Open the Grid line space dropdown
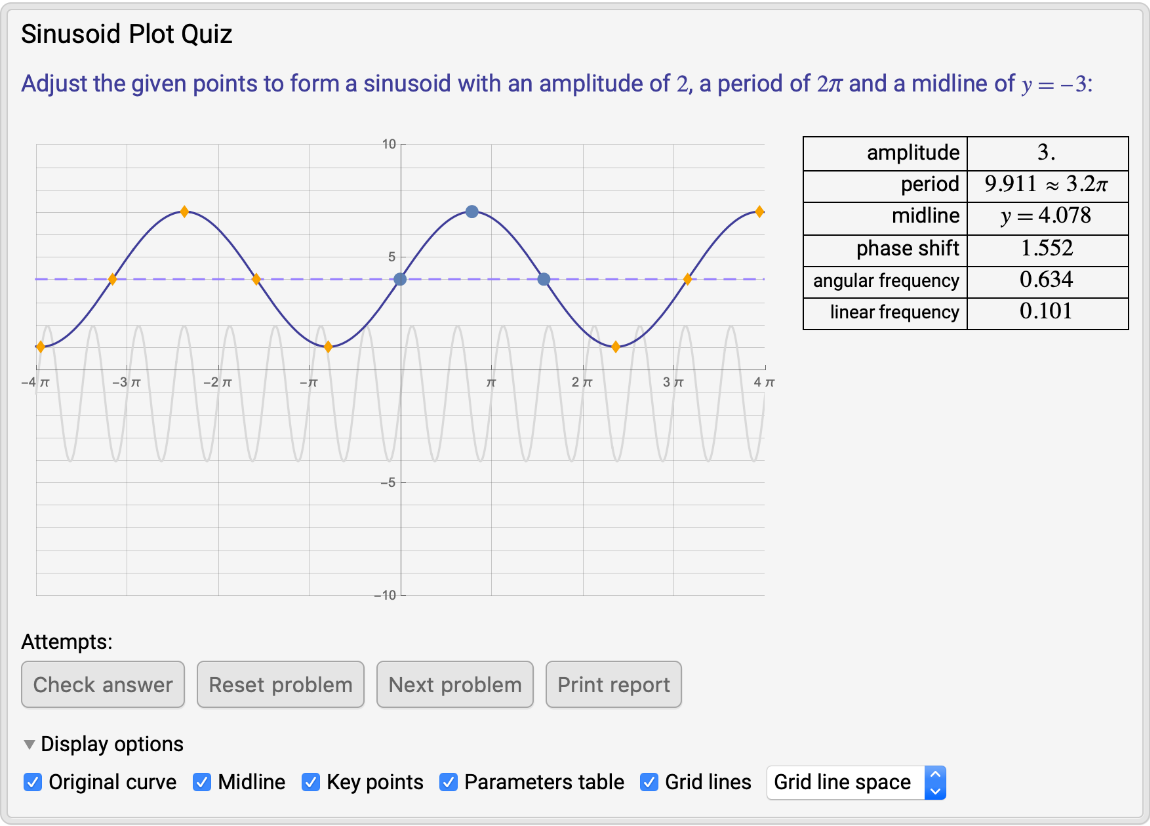The height and width of the screenshot is (826, 1150). tap(856, 782)
